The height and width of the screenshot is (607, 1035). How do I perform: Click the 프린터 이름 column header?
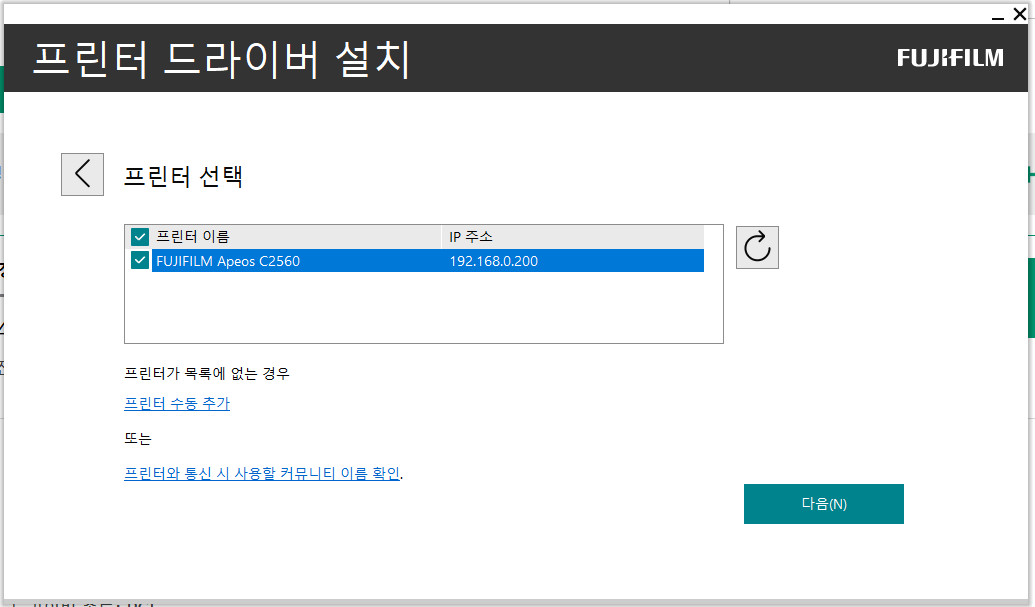coord(297,236)
